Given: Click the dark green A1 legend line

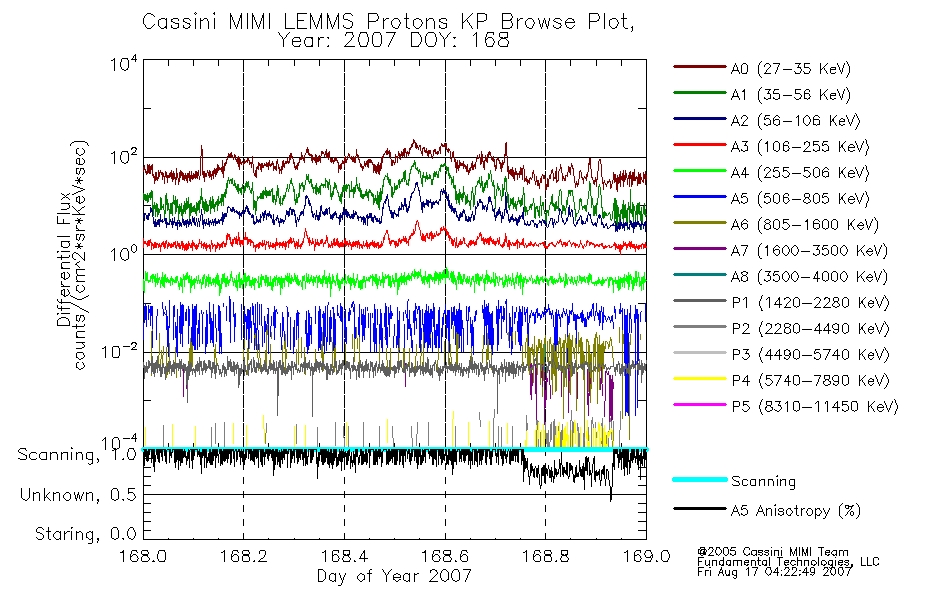Looking at the screenshot, I should [x=700, y=93].
